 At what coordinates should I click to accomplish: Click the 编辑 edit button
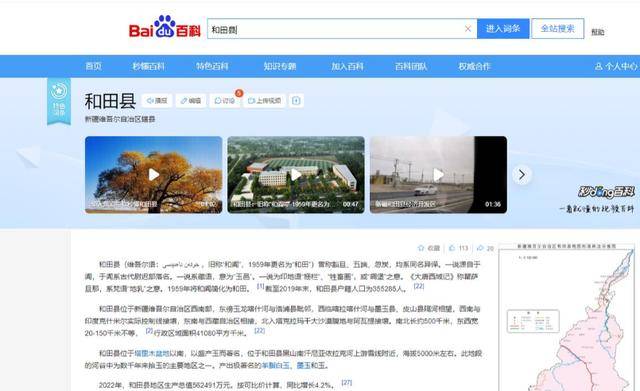point(191,100)
